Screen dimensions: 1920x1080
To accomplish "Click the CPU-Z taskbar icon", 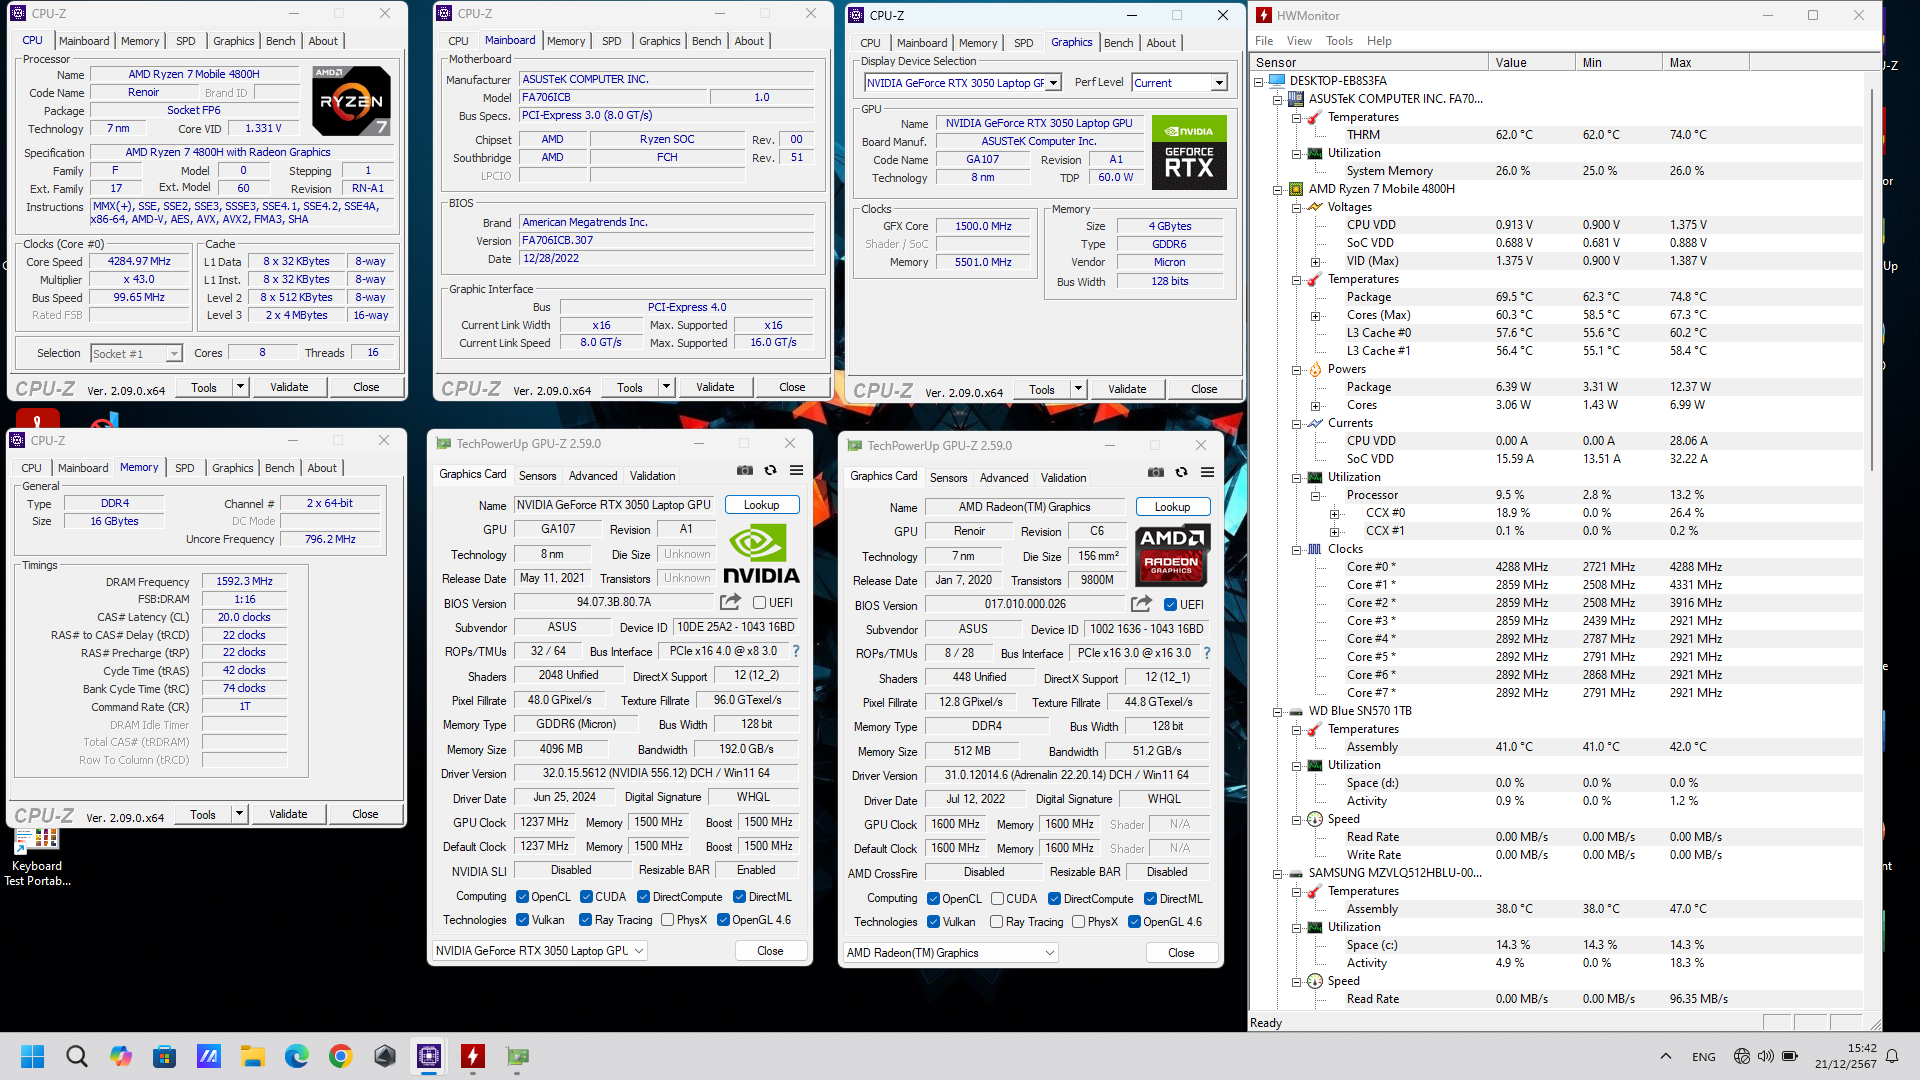I will coord(429,1056).
